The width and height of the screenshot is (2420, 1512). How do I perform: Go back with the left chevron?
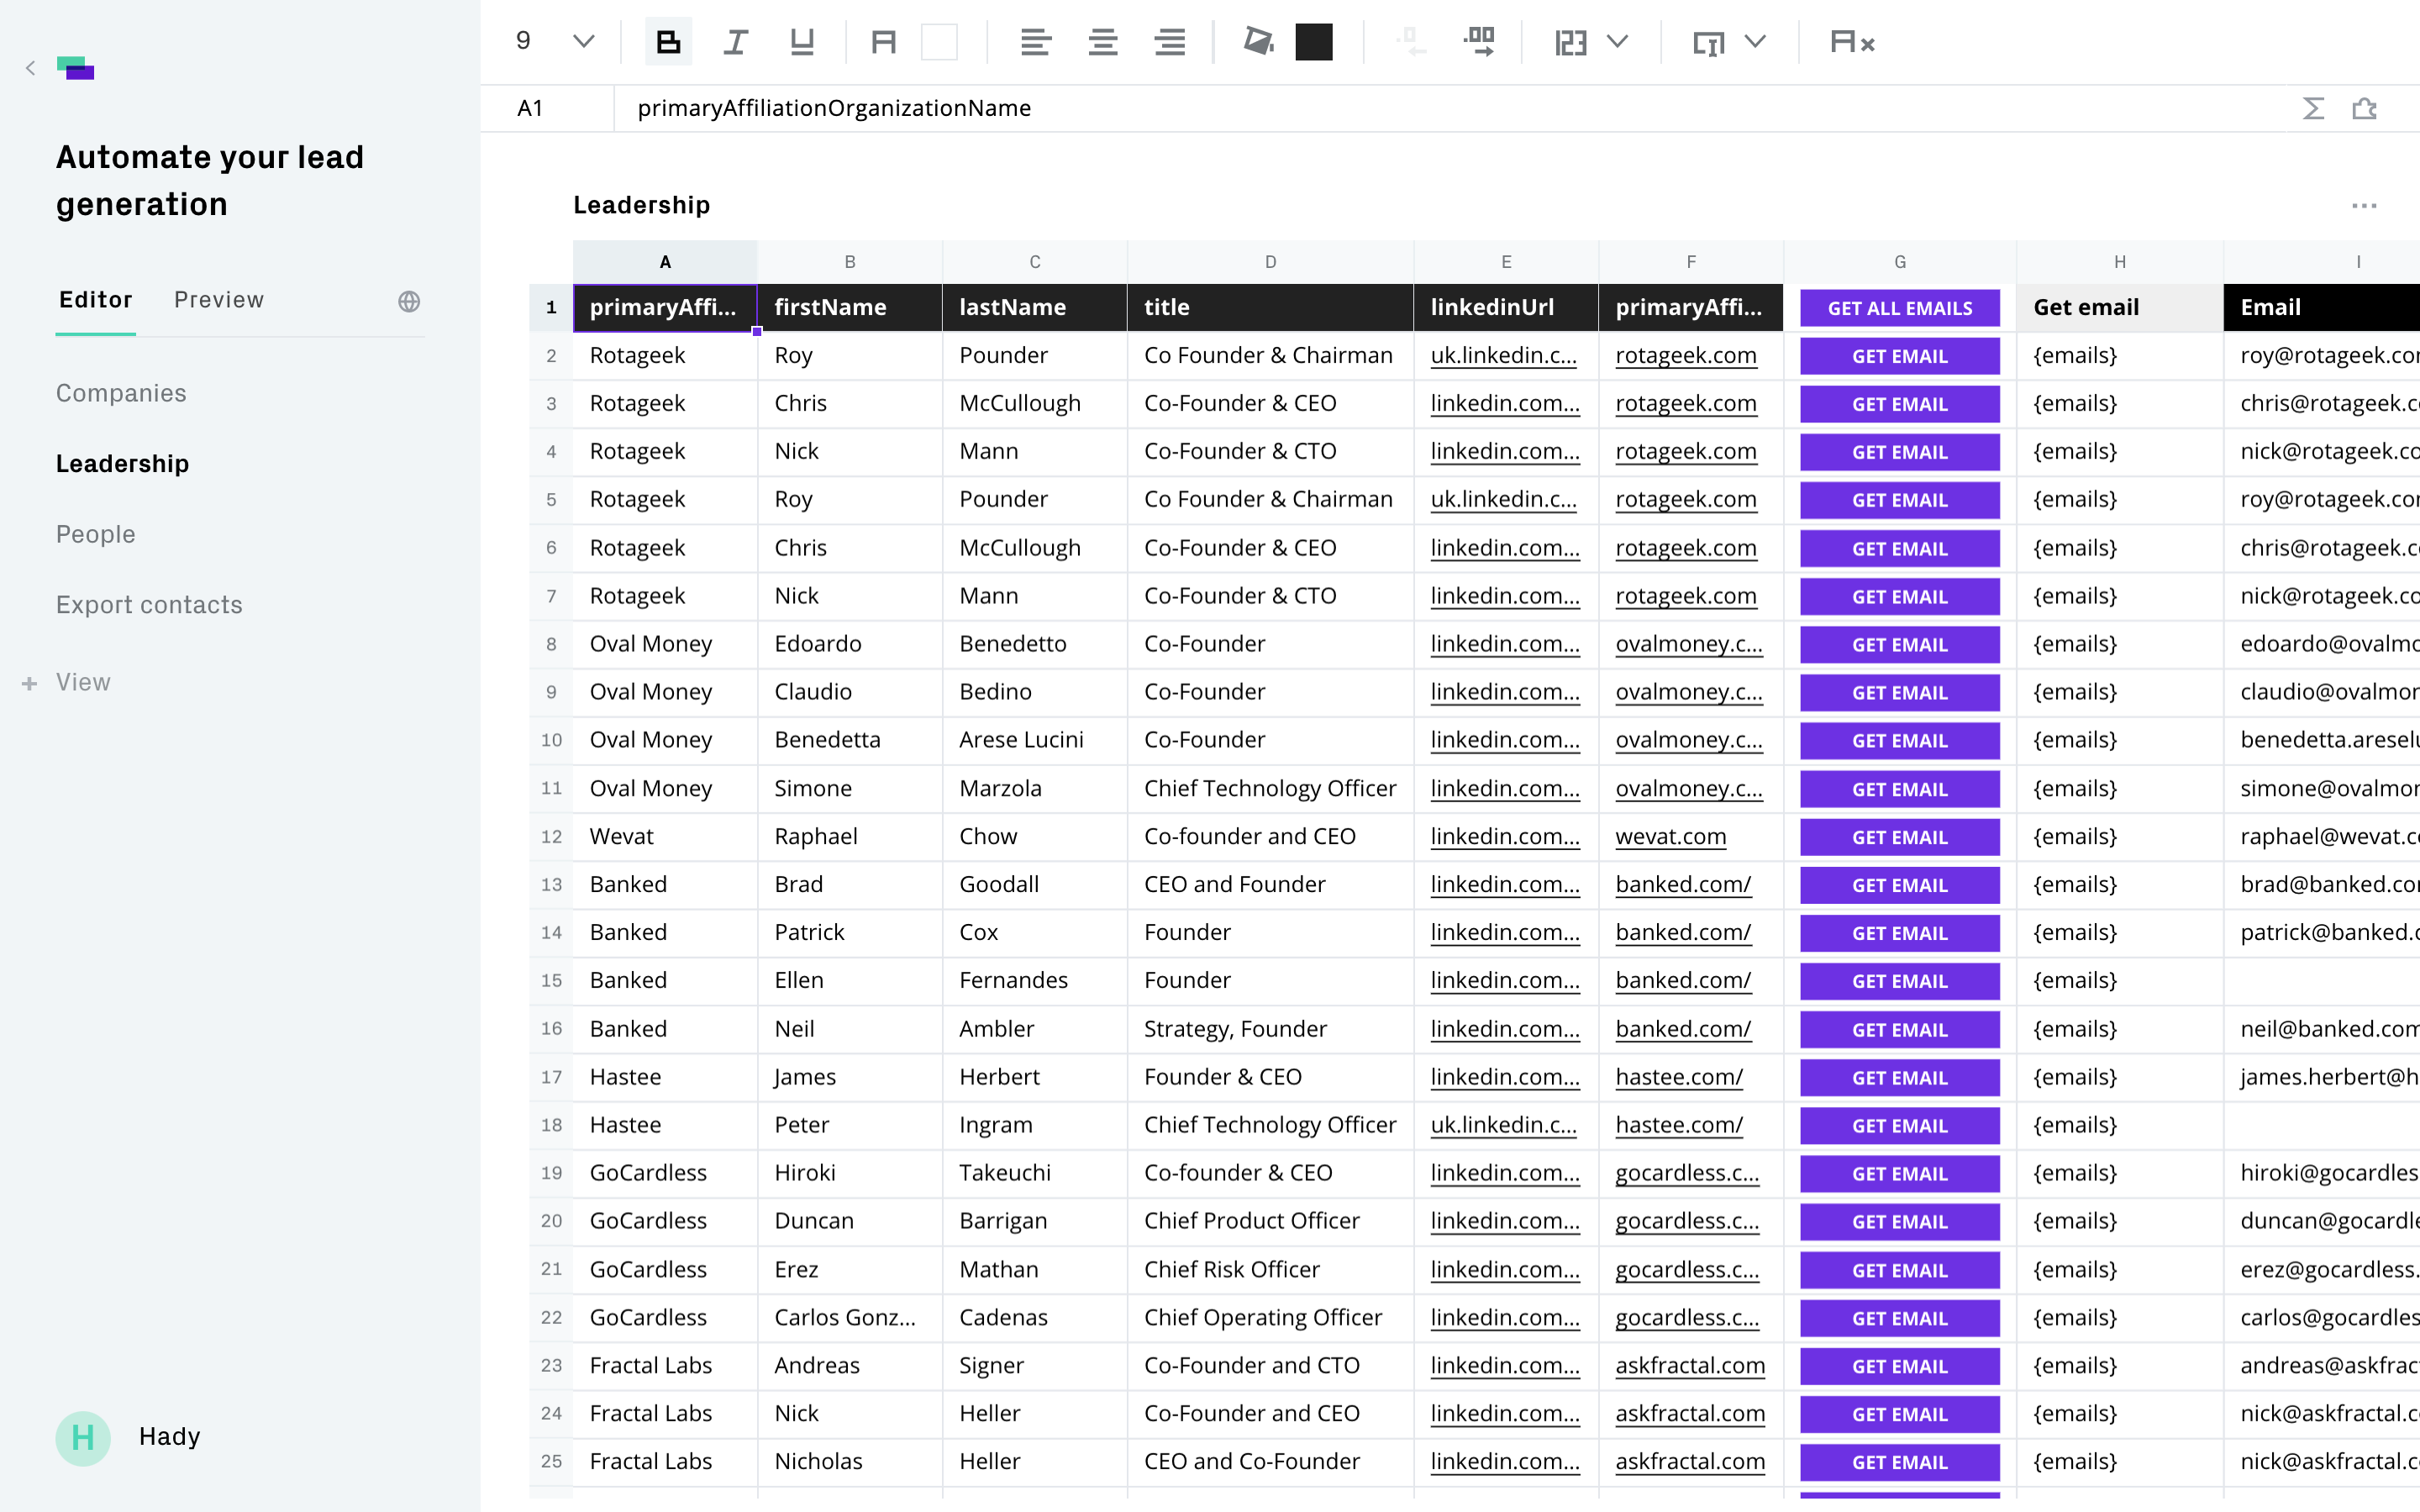coord(30,68)
